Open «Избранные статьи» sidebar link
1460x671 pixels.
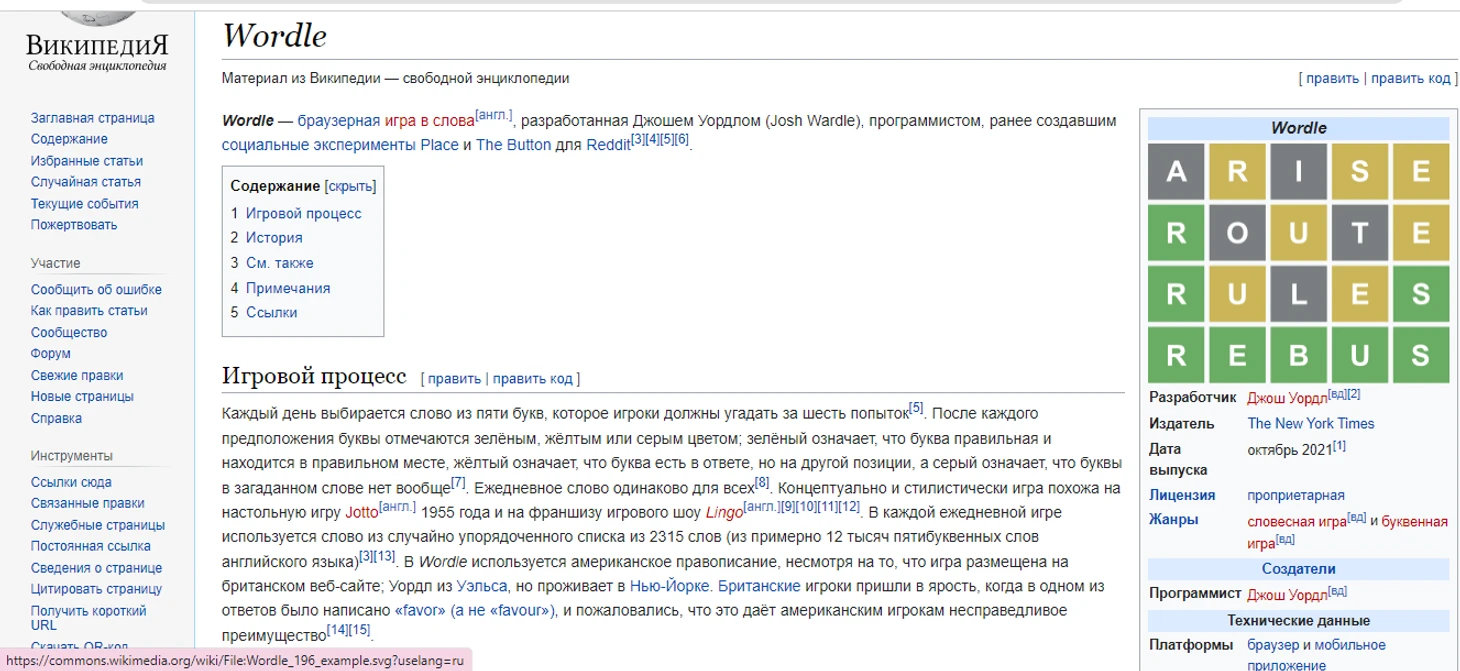pyautogui.click(x=87, y=161)
